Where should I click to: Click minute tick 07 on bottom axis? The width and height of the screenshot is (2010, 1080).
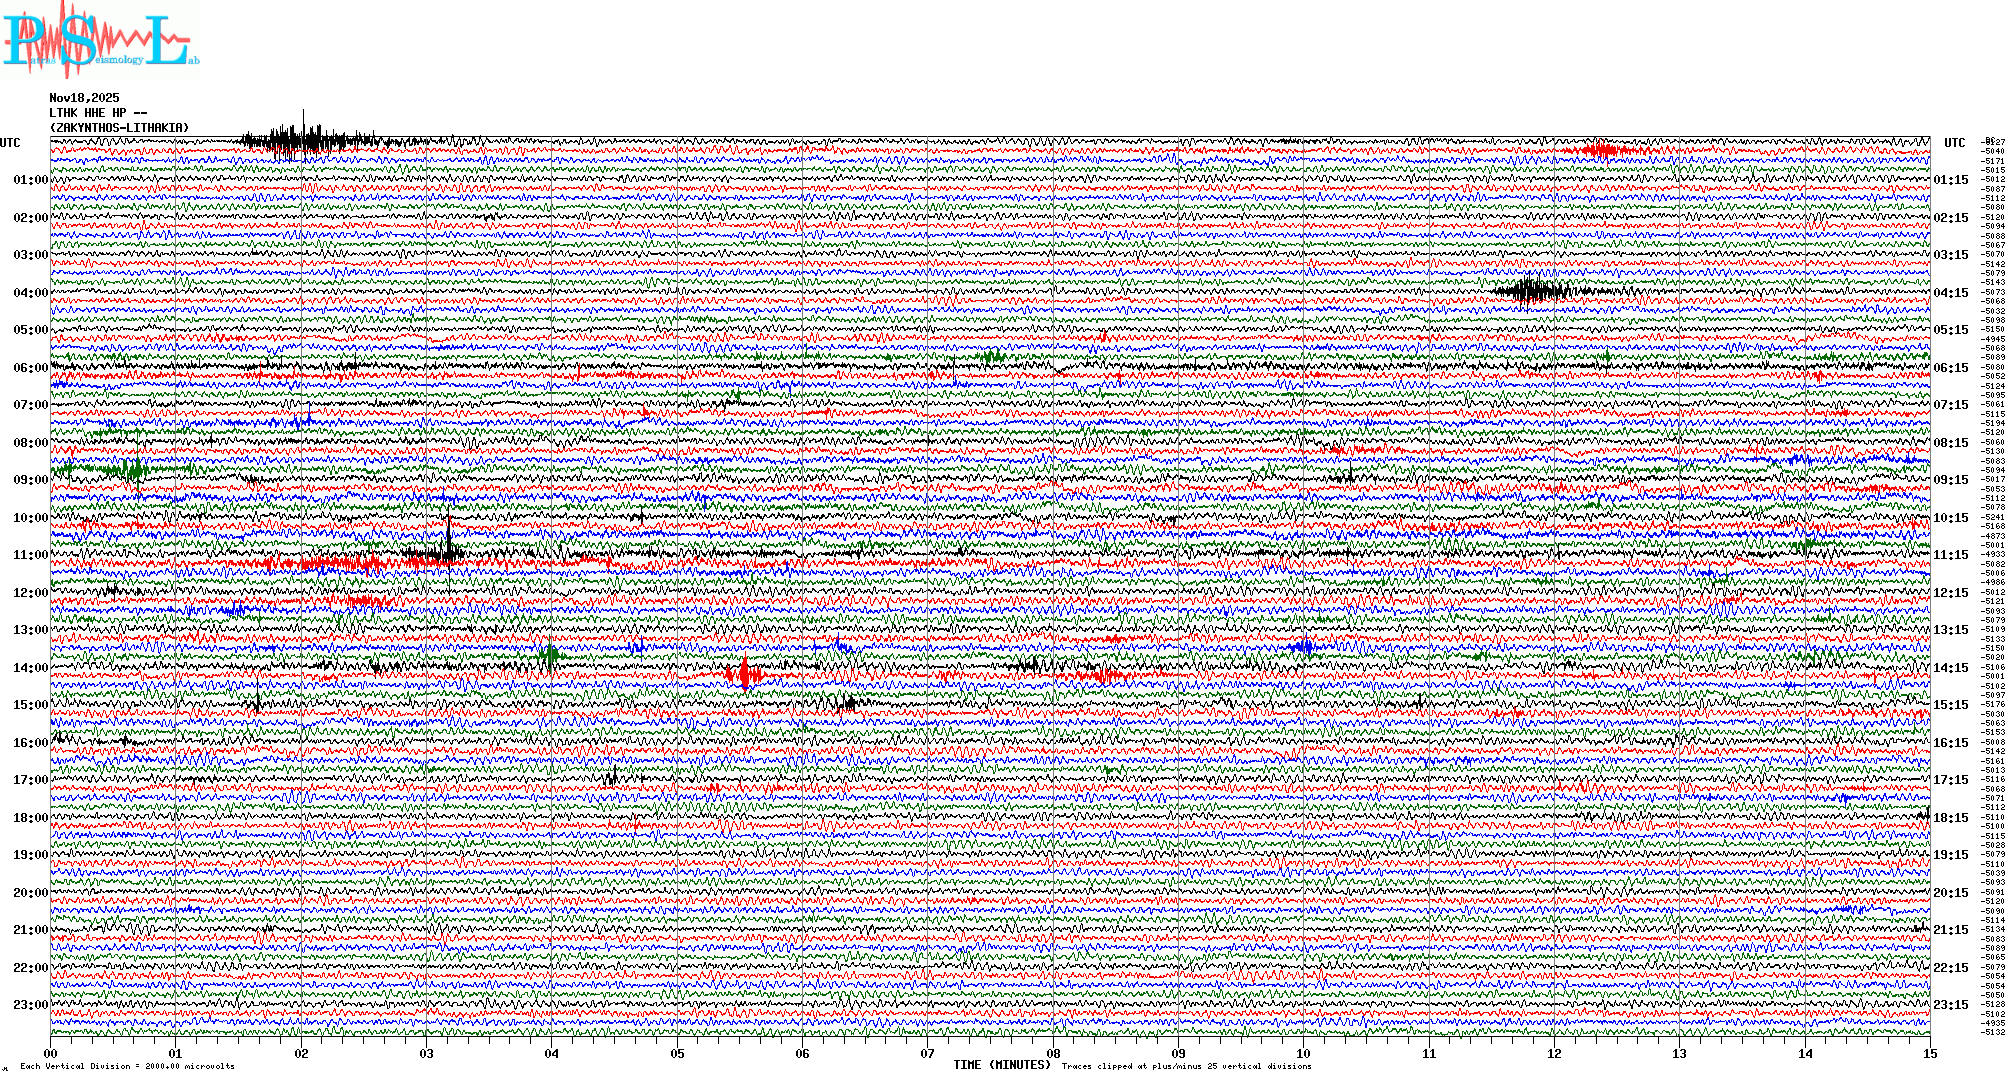(927, 1053)
